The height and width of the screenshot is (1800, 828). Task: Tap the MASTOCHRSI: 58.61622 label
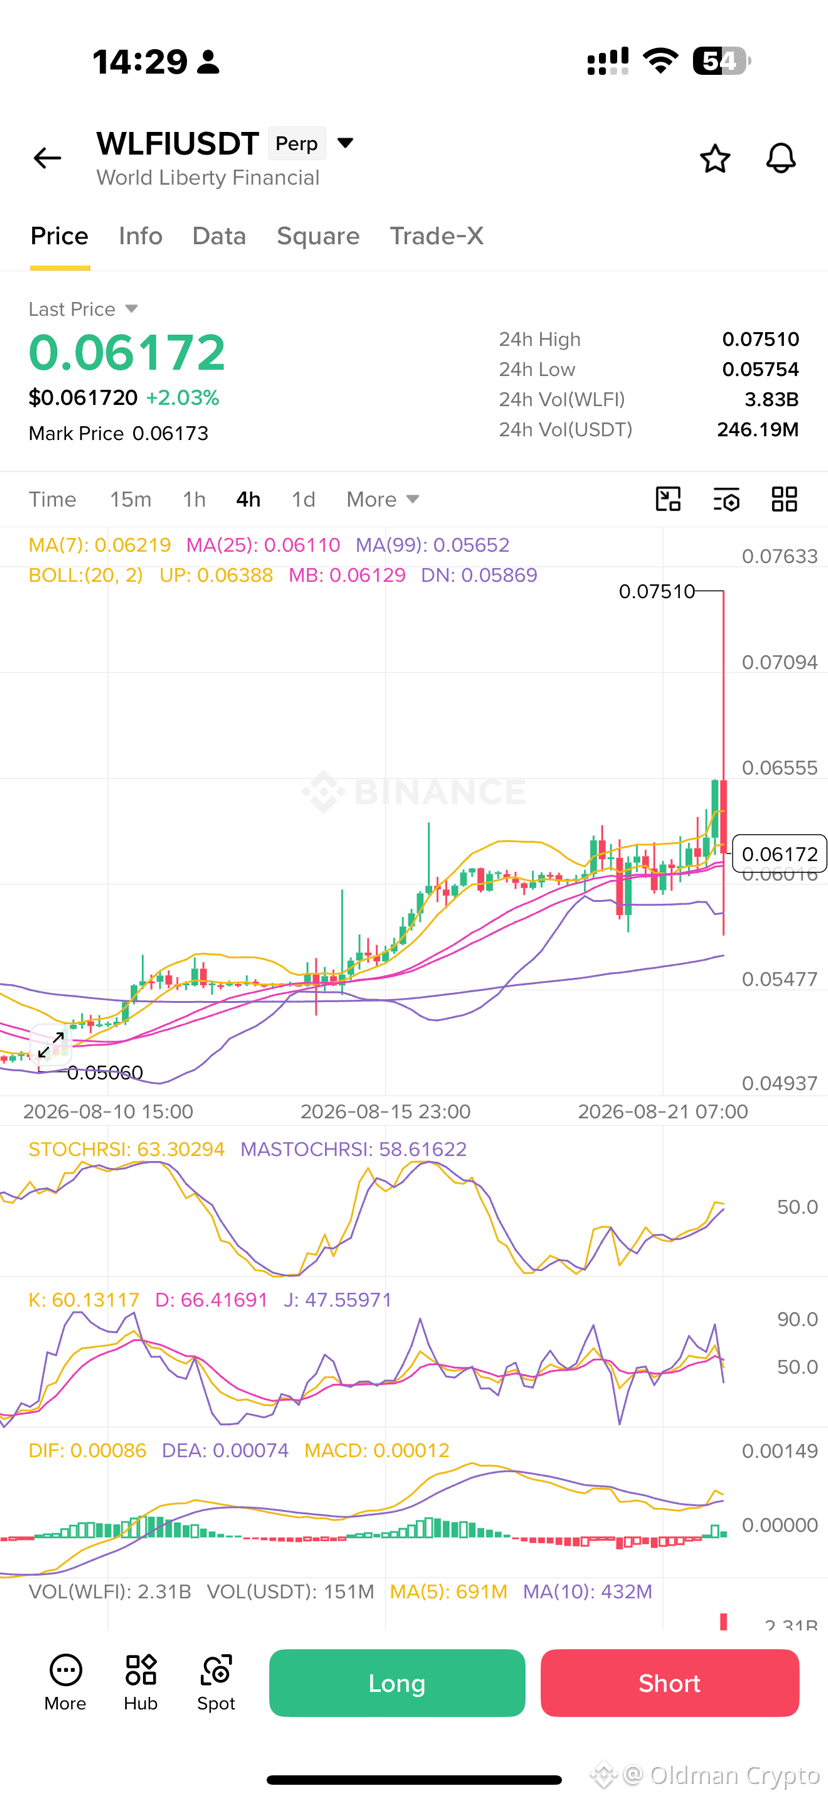click(353, 1149)
